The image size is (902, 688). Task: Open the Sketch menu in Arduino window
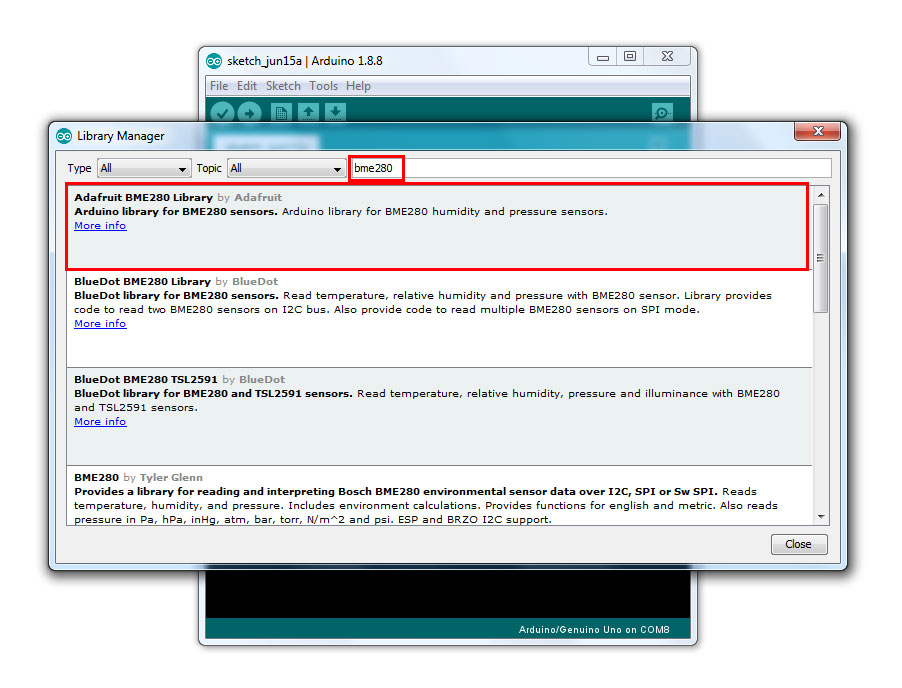[283, 86]
